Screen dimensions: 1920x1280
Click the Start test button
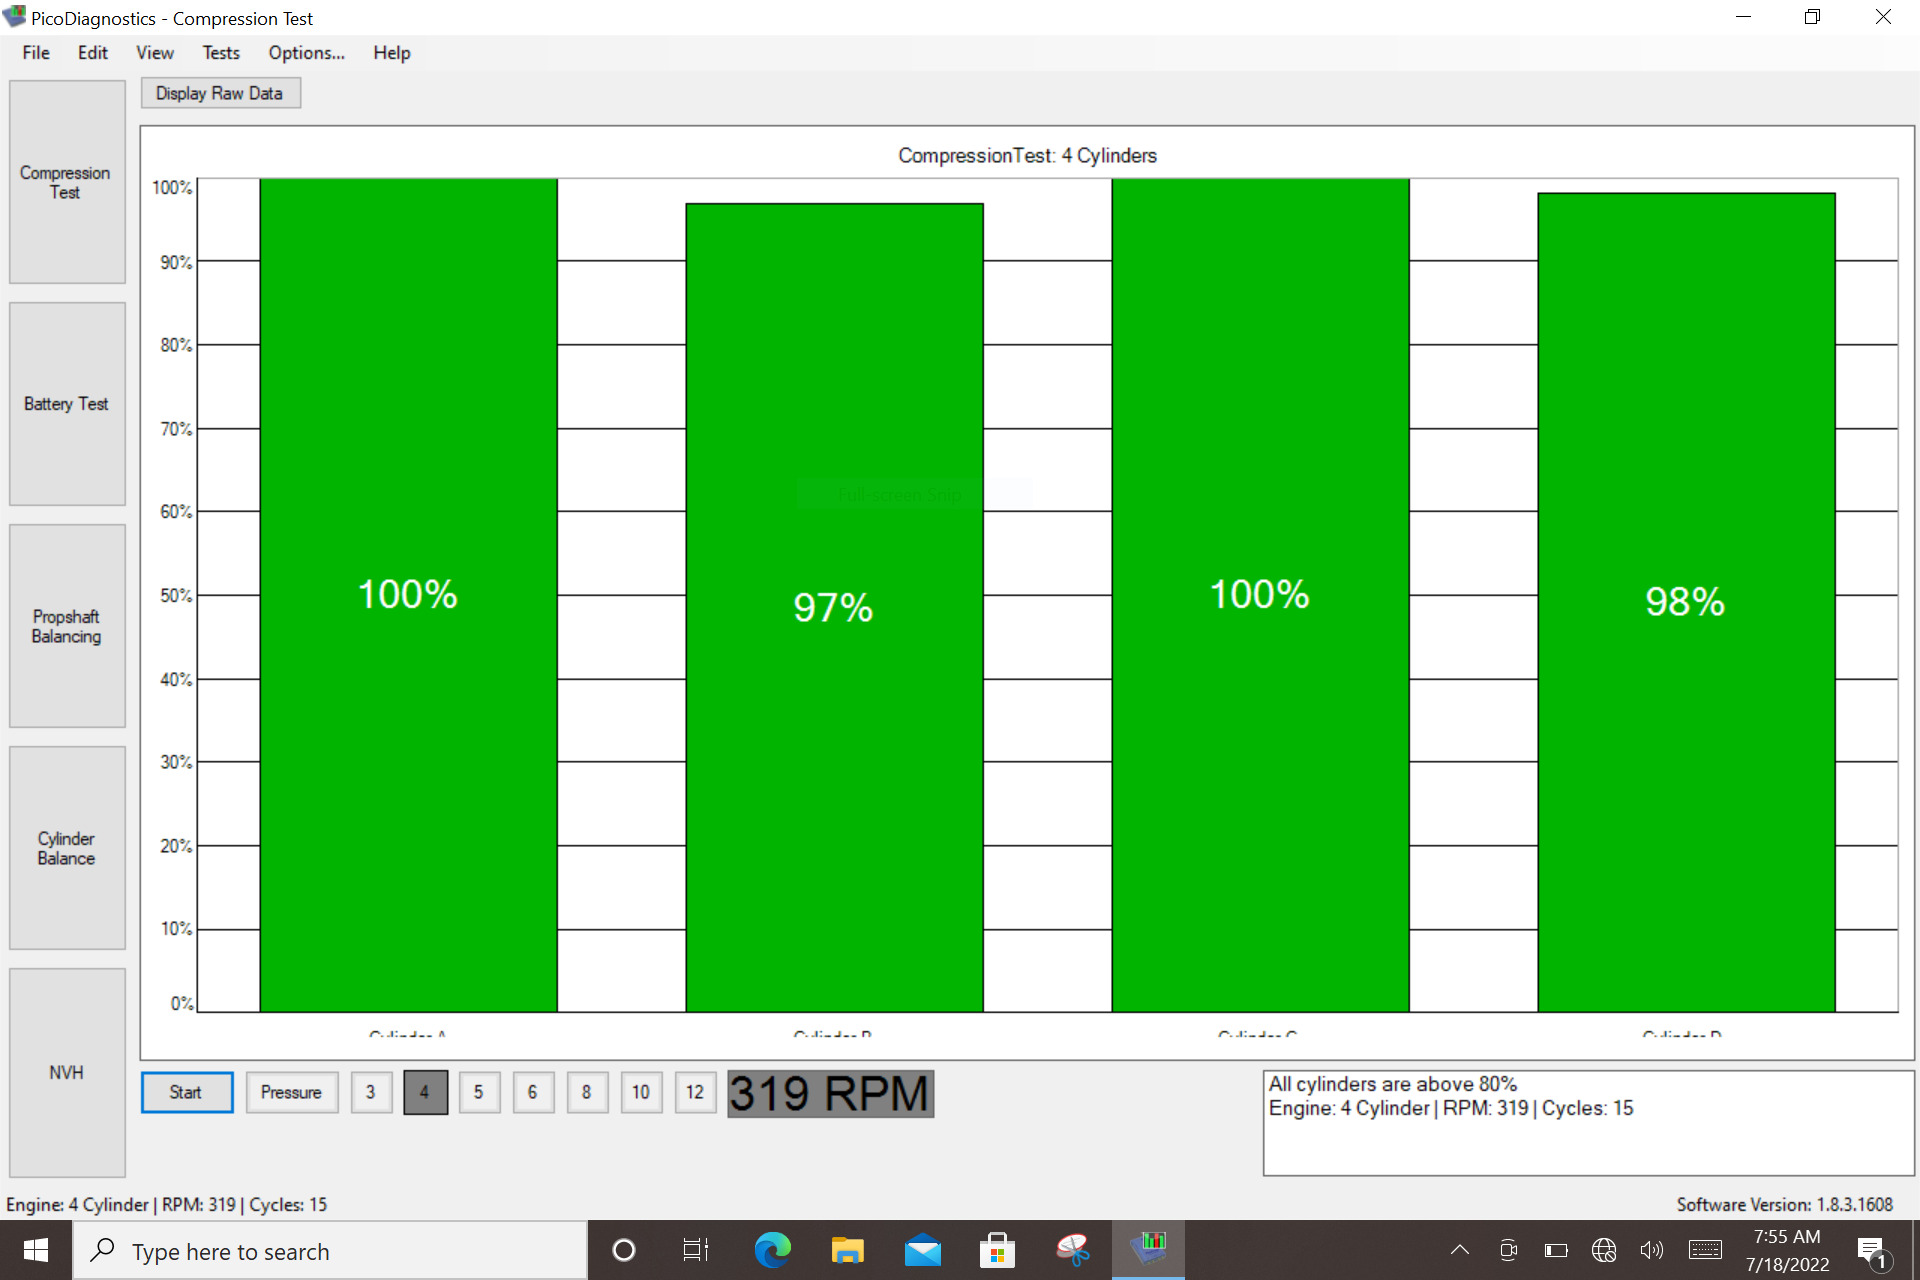coord(187,1092)
